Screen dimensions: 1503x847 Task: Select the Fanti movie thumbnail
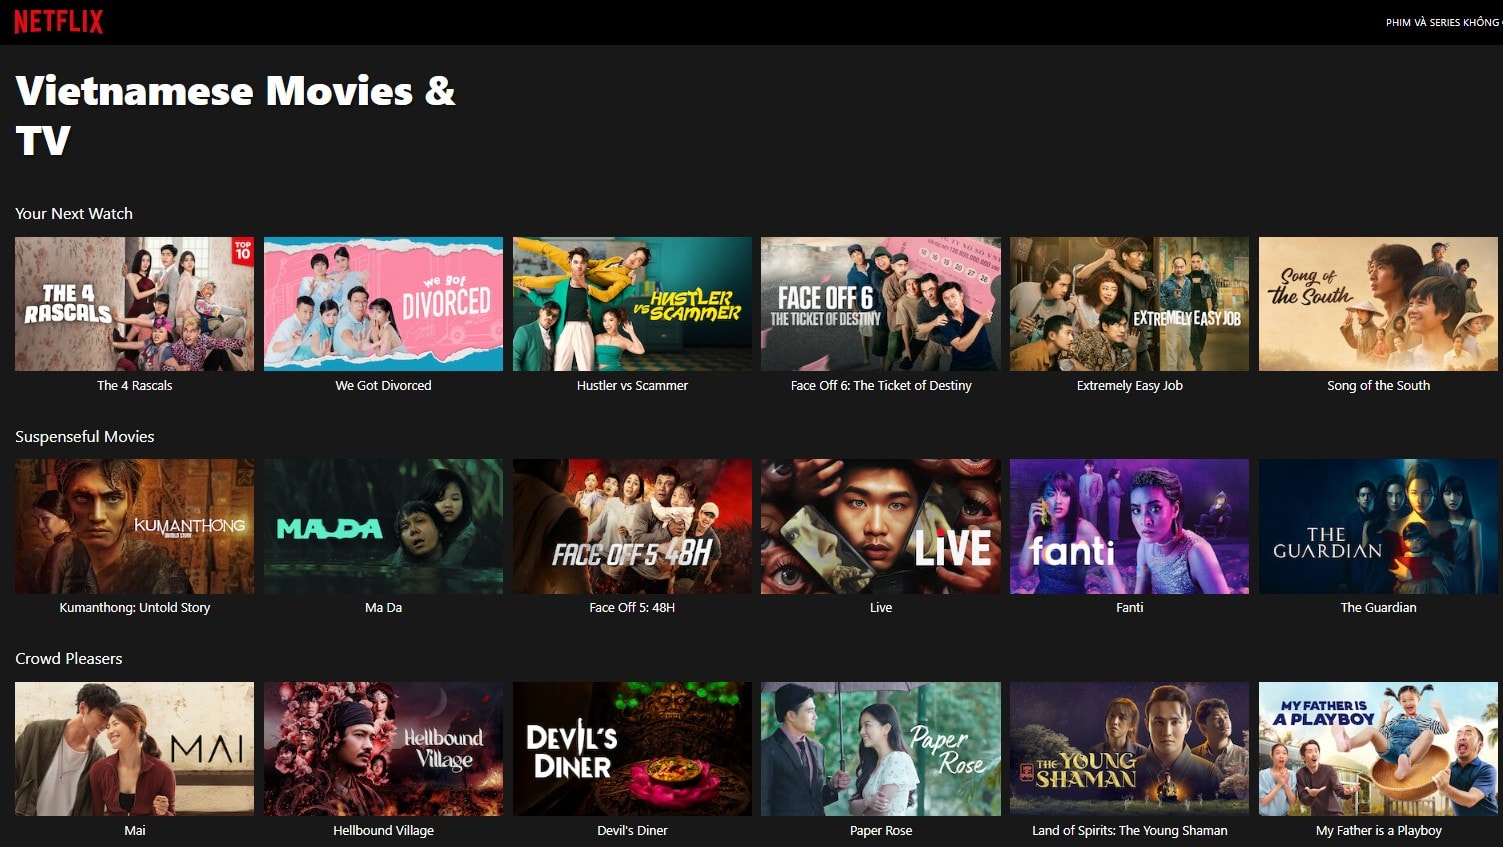pos(1129,526)
